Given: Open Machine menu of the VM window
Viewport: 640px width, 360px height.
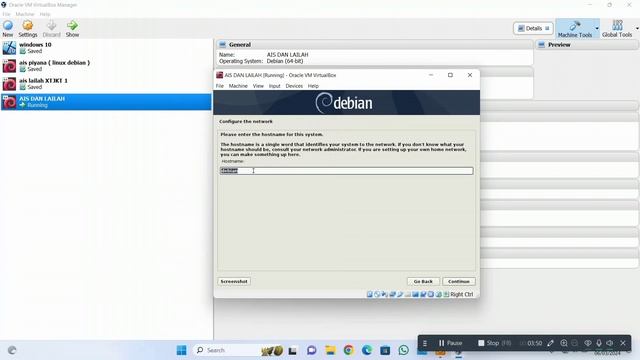Looking at the screenshot, I should [x=238, y=86].
